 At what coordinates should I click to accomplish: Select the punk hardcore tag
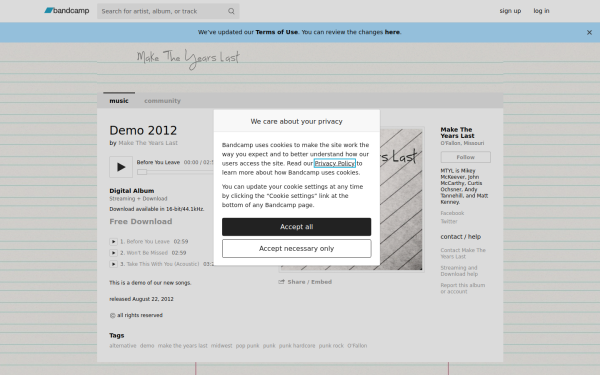(x=297, y=346)
